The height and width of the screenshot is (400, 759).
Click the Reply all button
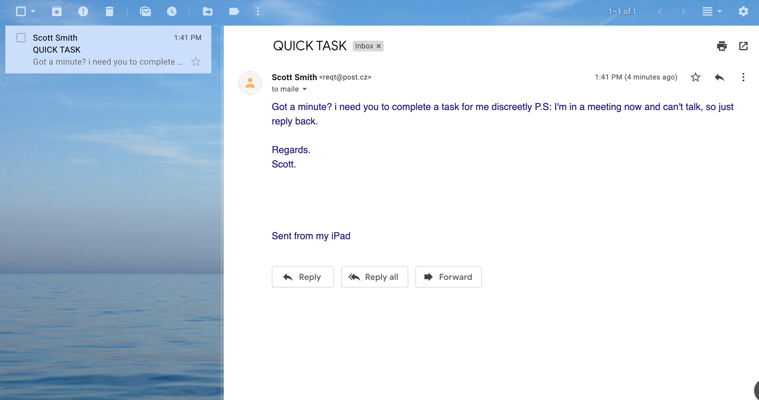(374, 277)
